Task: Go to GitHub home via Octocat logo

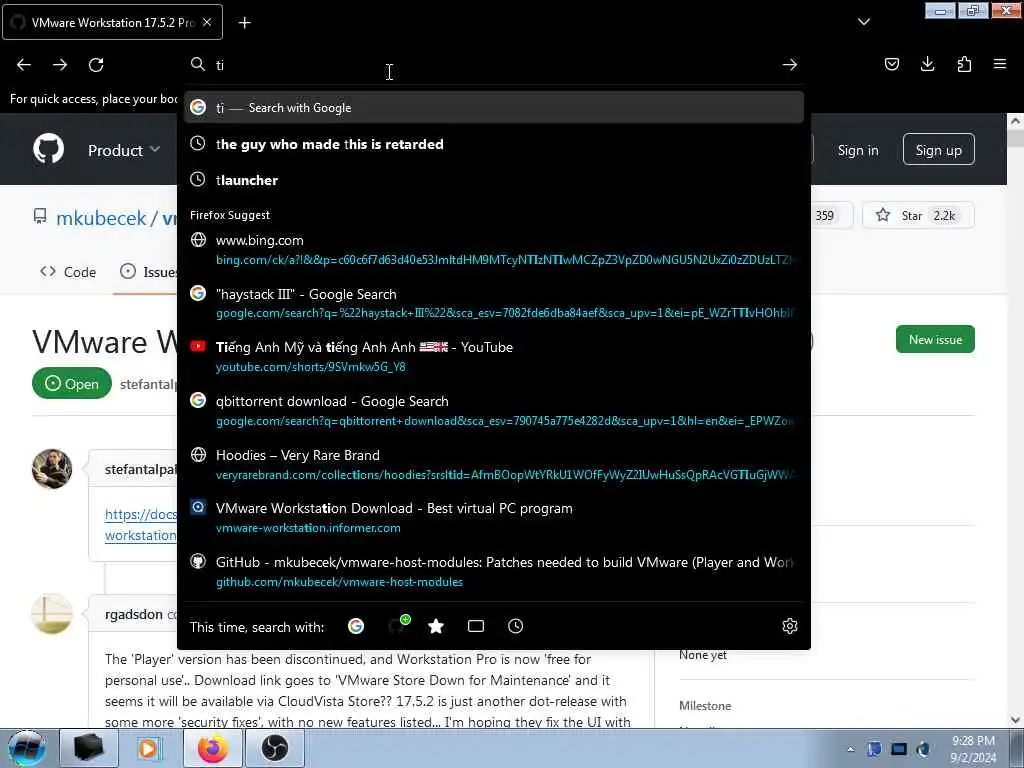Action: click(49, 150)
